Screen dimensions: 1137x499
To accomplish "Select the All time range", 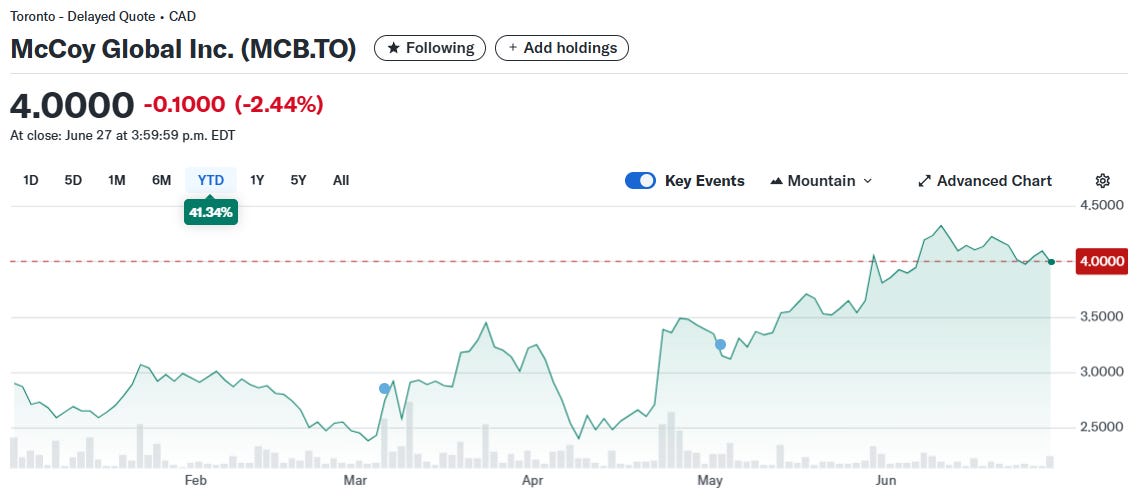I will pos(341,180).
